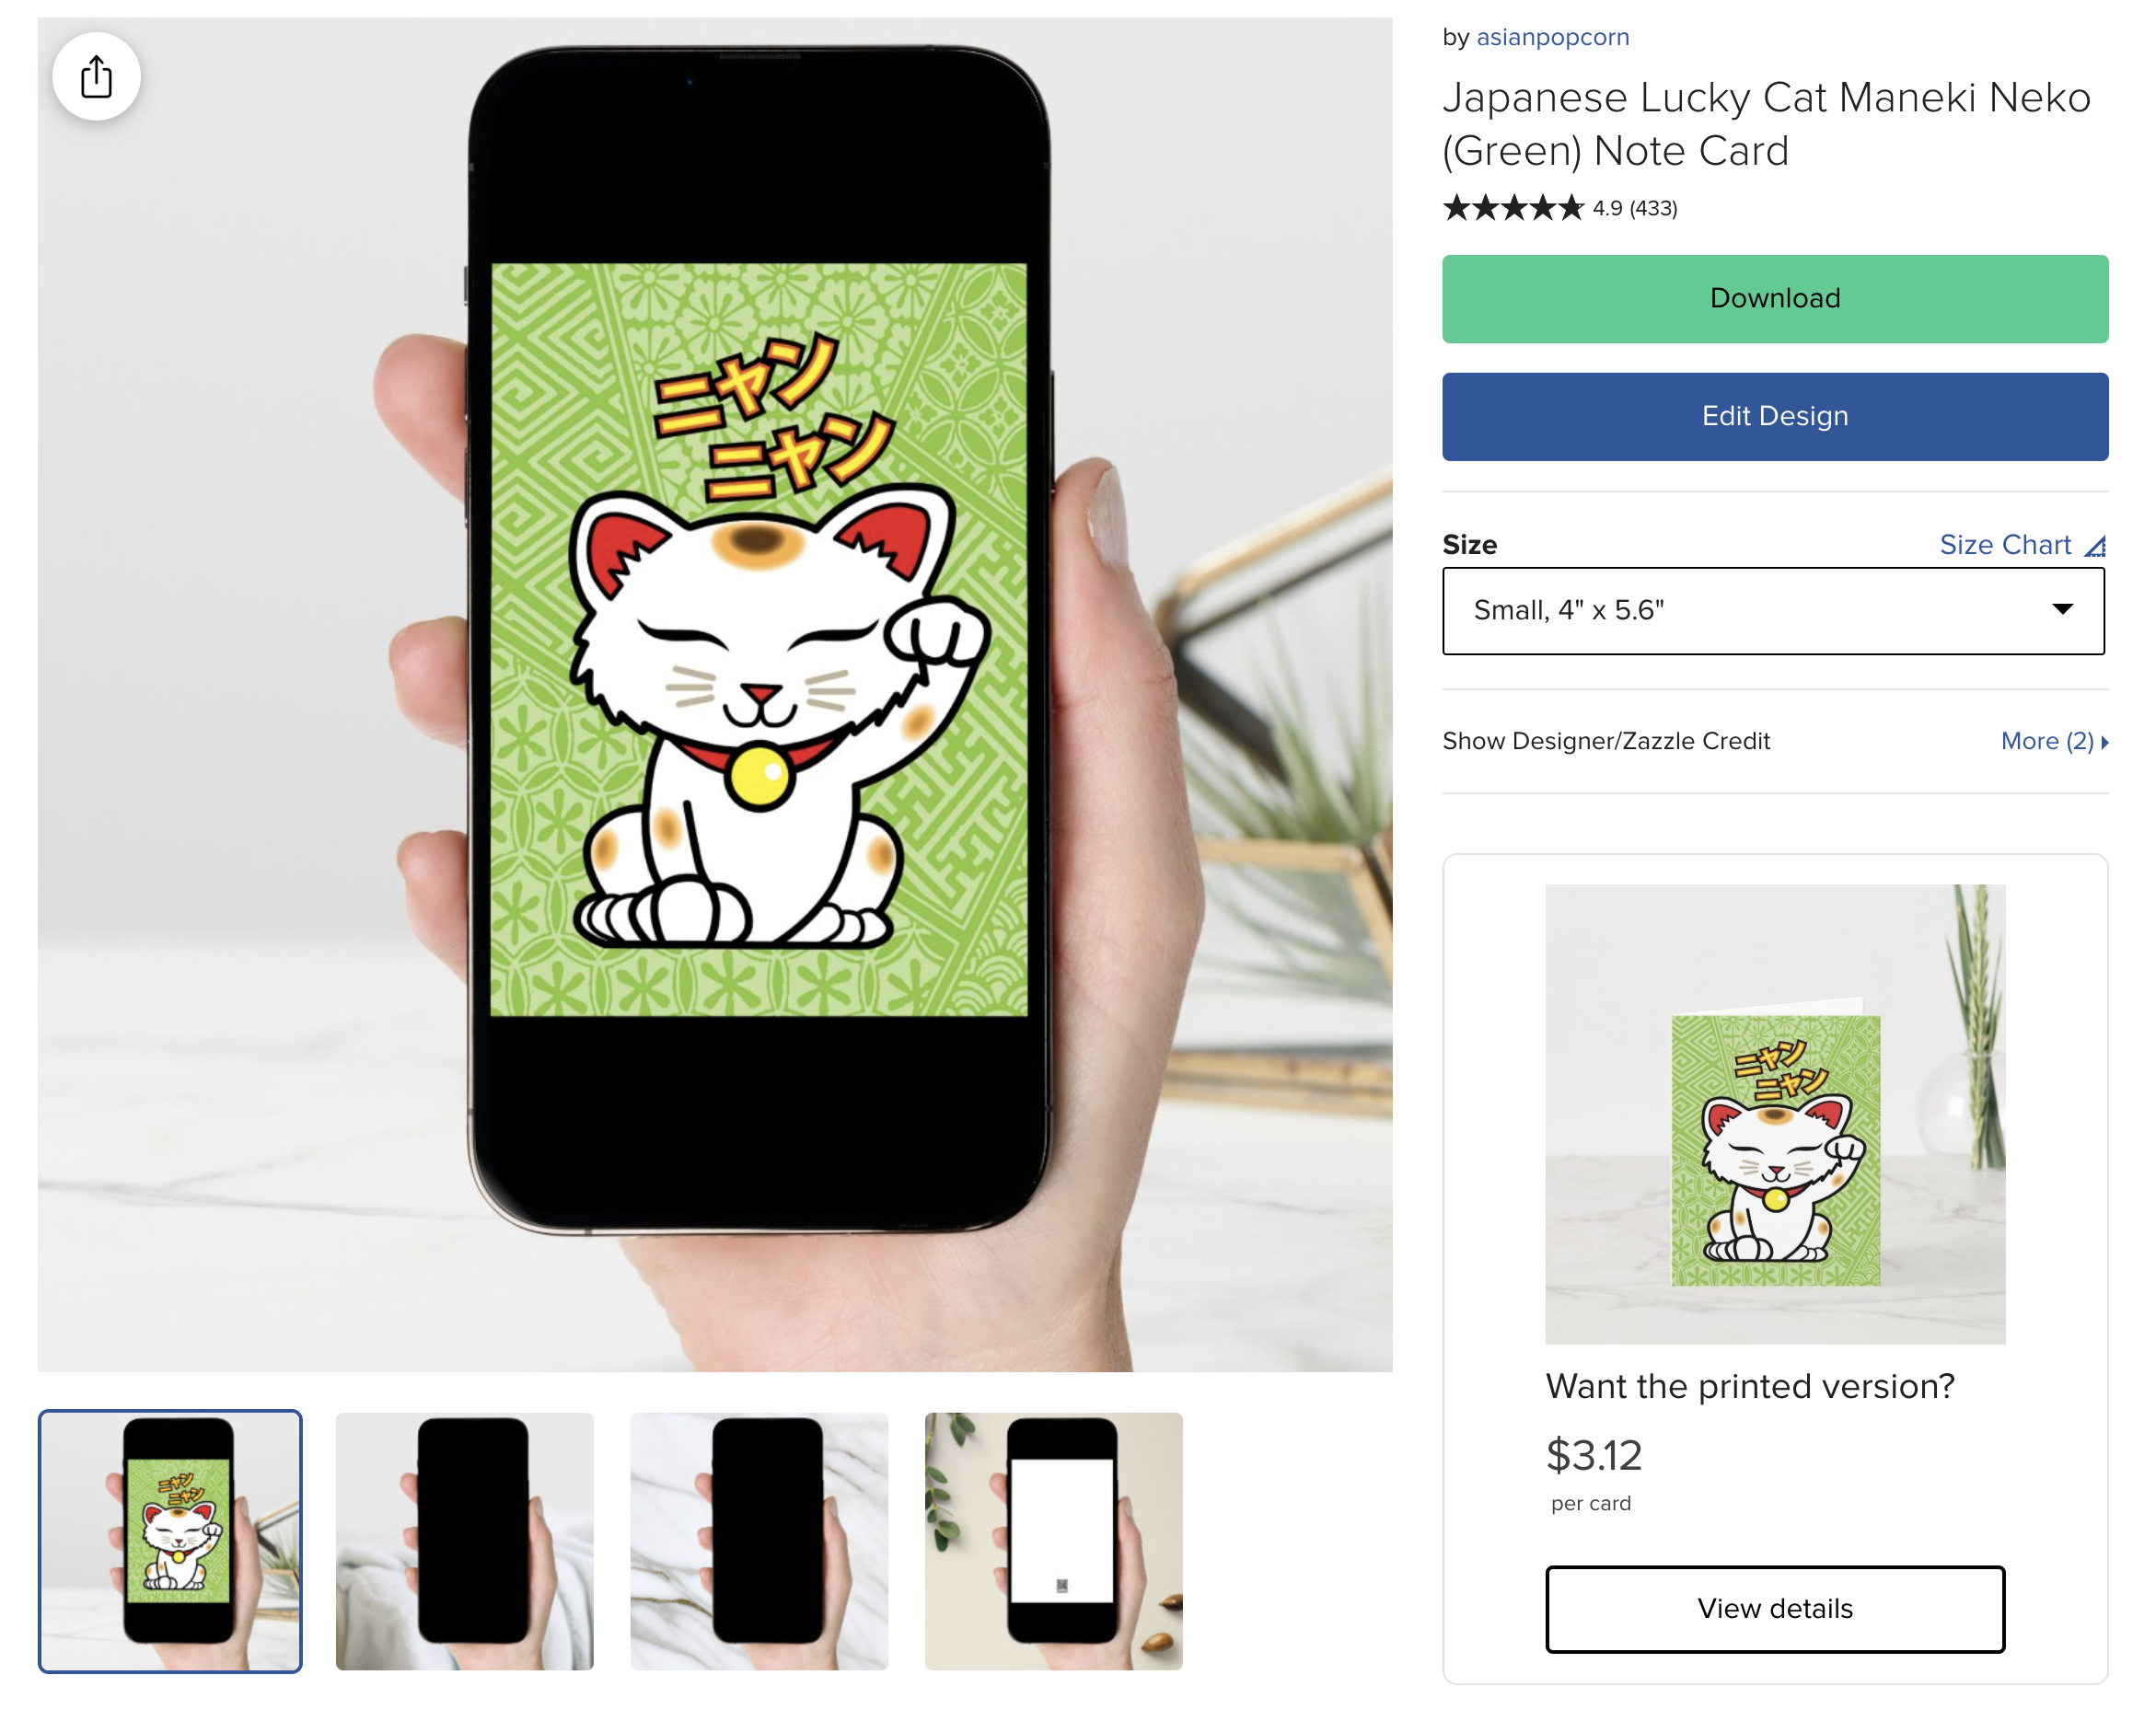Click the Edit Design button
The height and width of the screenshot is (1721, 2156).
tap(1775, 414)
